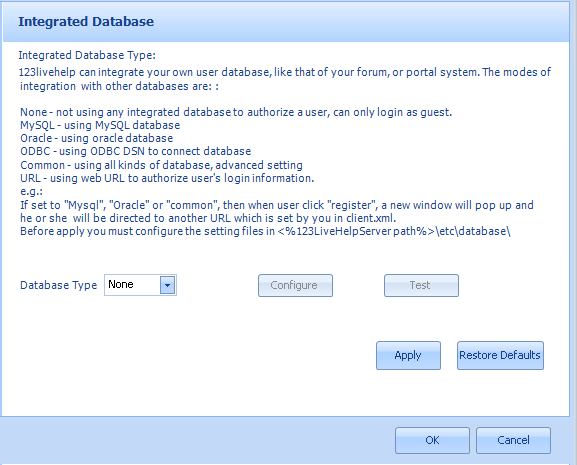This screenshot has height=465, width=577.
Task: Click the 'ODBC - using ODBC DSN' line
Action: click(x=136, y=152)
